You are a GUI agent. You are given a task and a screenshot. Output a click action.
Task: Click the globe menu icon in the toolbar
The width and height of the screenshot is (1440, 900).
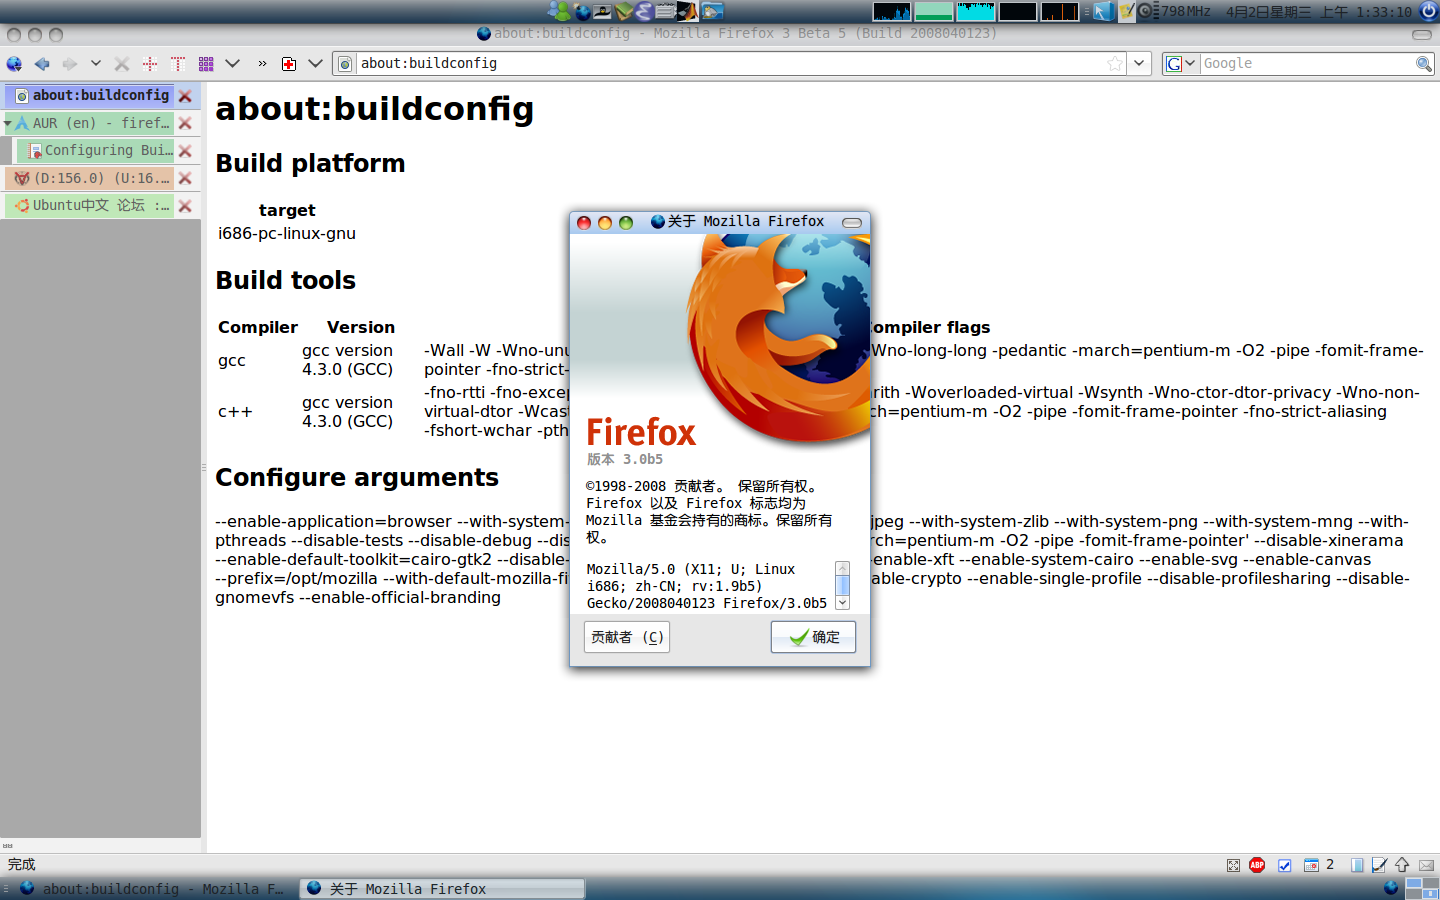click(14, 64)
